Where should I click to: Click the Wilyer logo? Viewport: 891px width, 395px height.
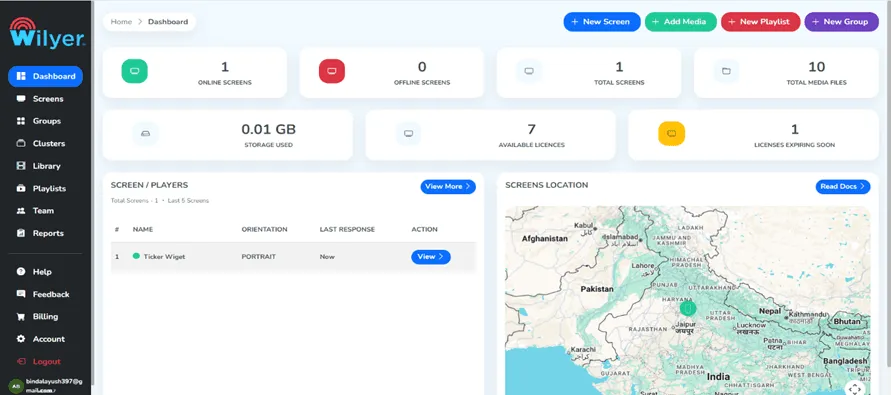click(48, 34)
